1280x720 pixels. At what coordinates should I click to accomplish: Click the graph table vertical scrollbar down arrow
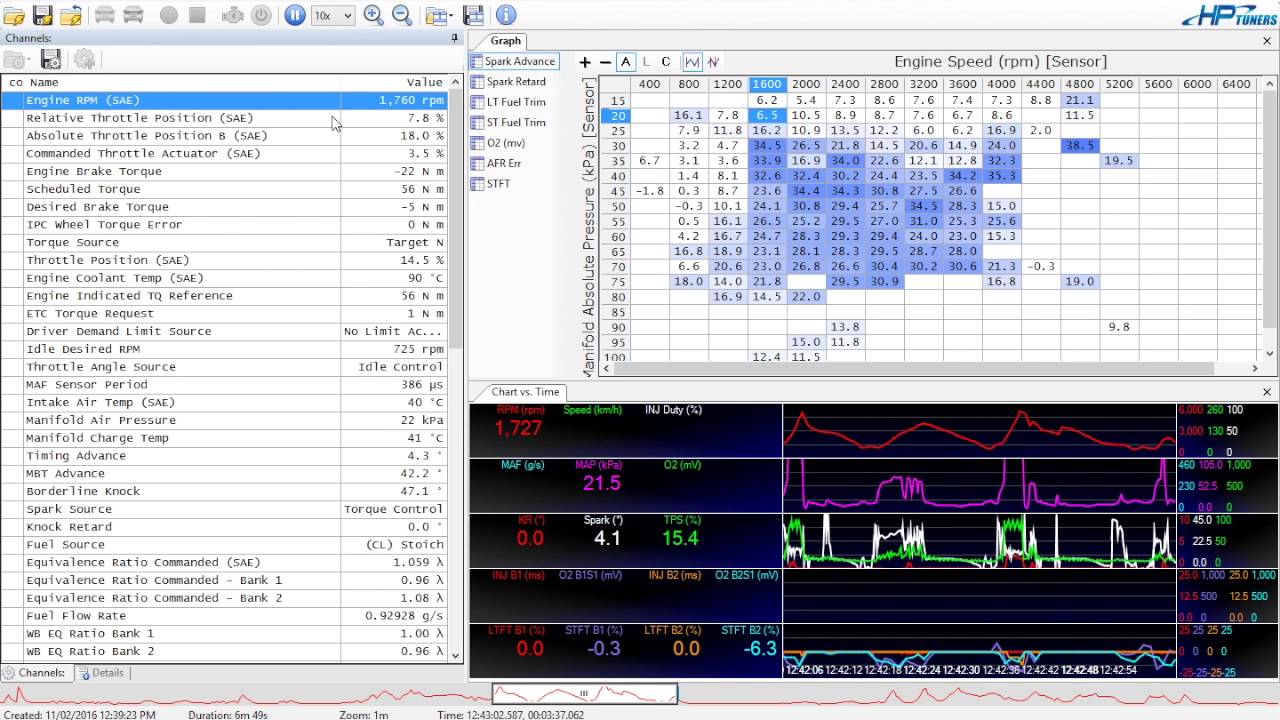pos(1271,353)
